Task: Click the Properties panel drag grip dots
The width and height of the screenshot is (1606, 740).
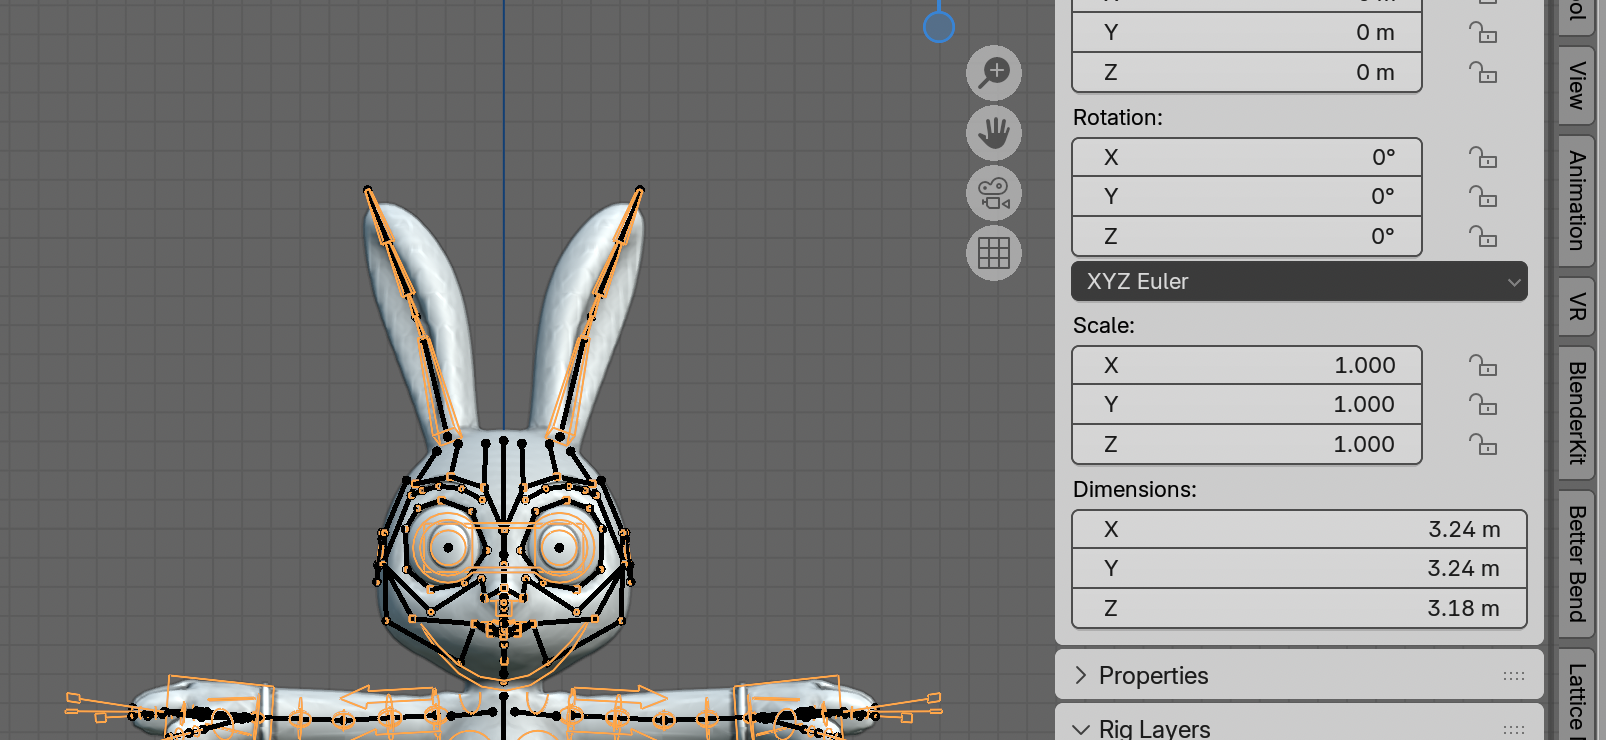Action: point(1514,676)
